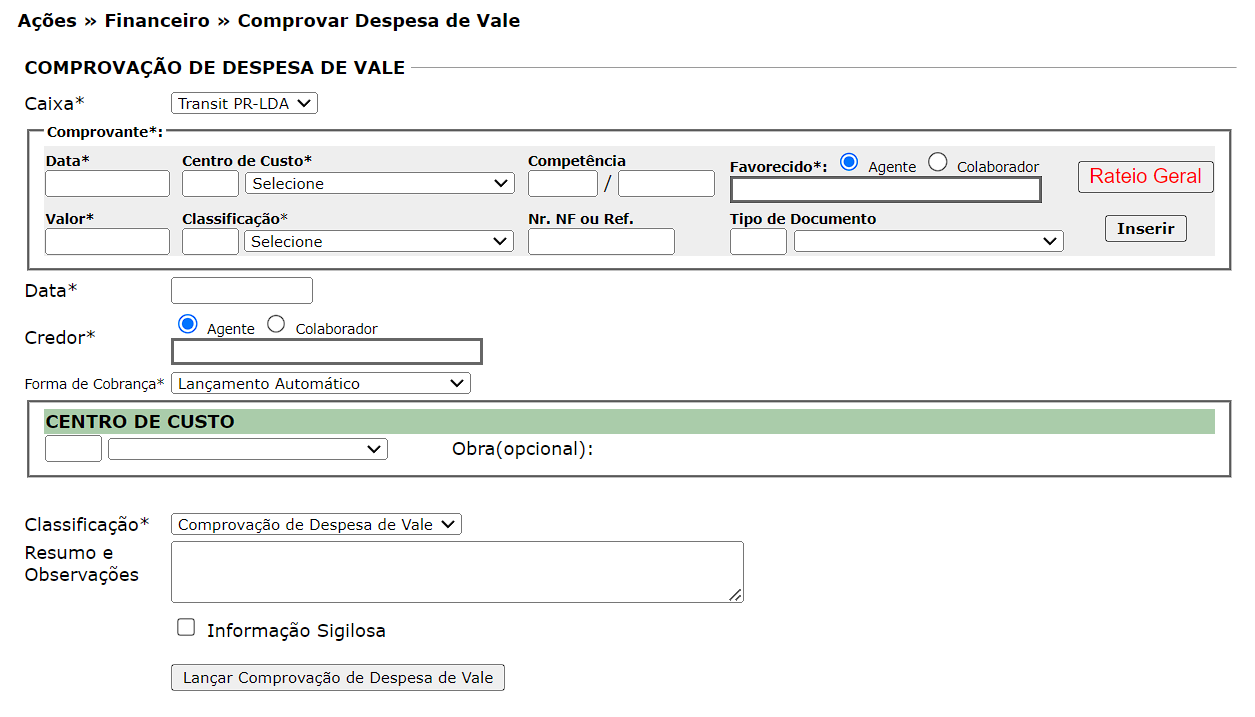Expand the Centro de Custo Selecione dropdown in Comprovante
Image resolution: width=1255 pixels, height=717 pixels.
pos(379,184)
